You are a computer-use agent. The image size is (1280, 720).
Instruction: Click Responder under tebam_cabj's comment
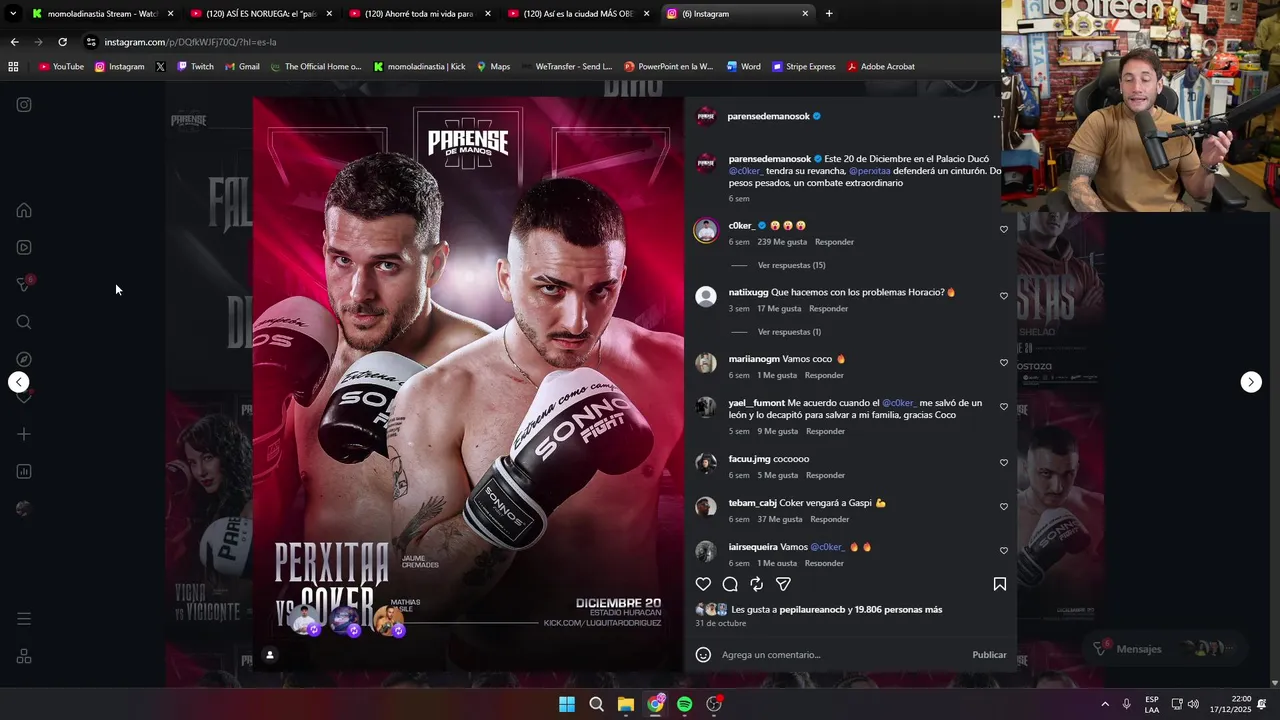tap(830, 520)
